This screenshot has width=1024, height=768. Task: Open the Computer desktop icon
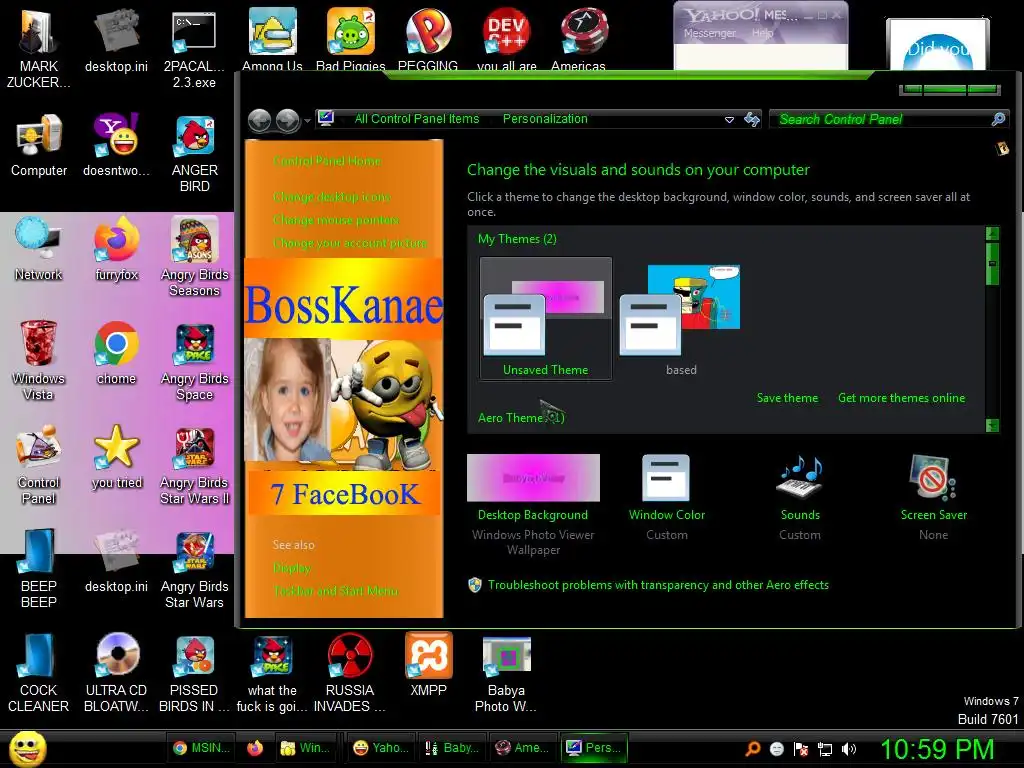tap(39, 136)
